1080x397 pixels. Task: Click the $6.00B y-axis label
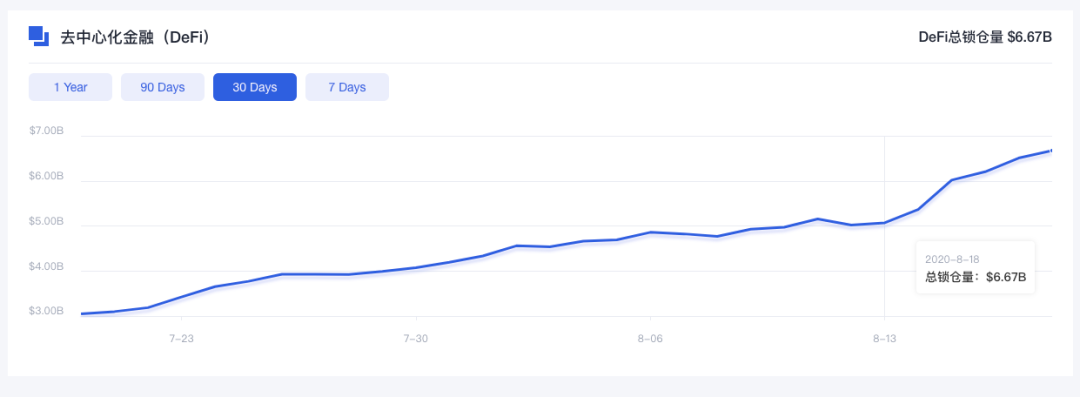point(46,176)
